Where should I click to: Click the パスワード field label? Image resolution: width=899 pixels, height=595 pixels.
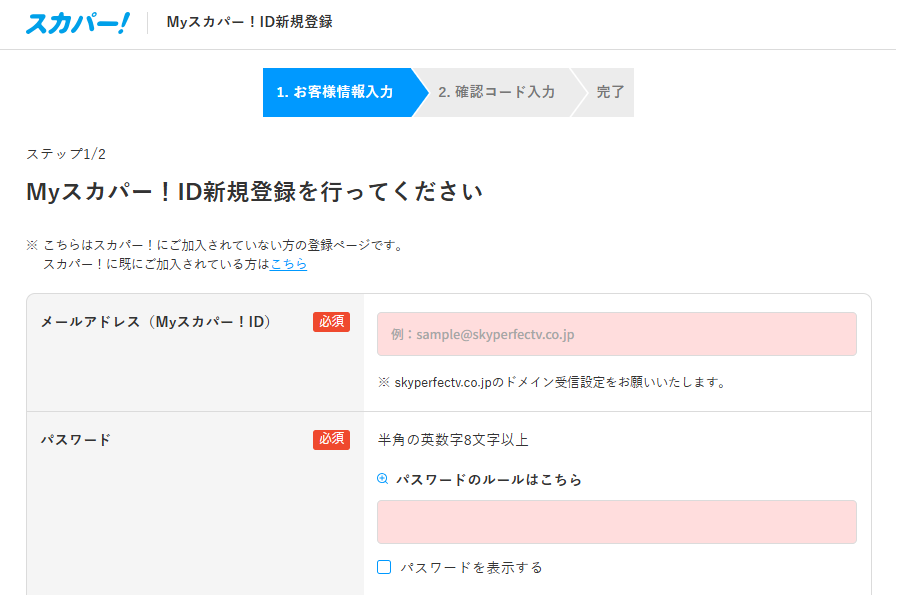[76, 440]
